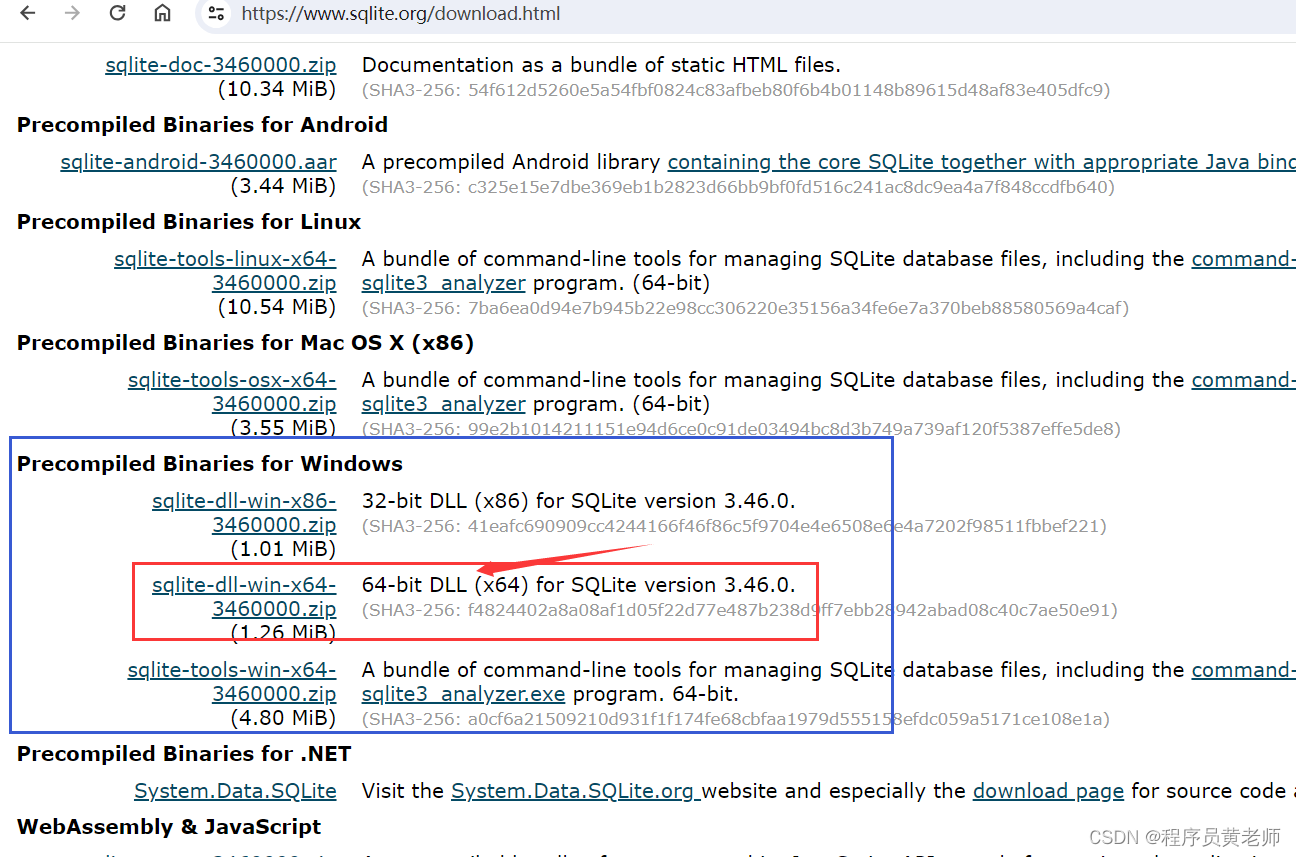Open the sqlite3_analyzer.exe link for Windows
This screenshot has width=1296, height=857.
pos(463,694)
